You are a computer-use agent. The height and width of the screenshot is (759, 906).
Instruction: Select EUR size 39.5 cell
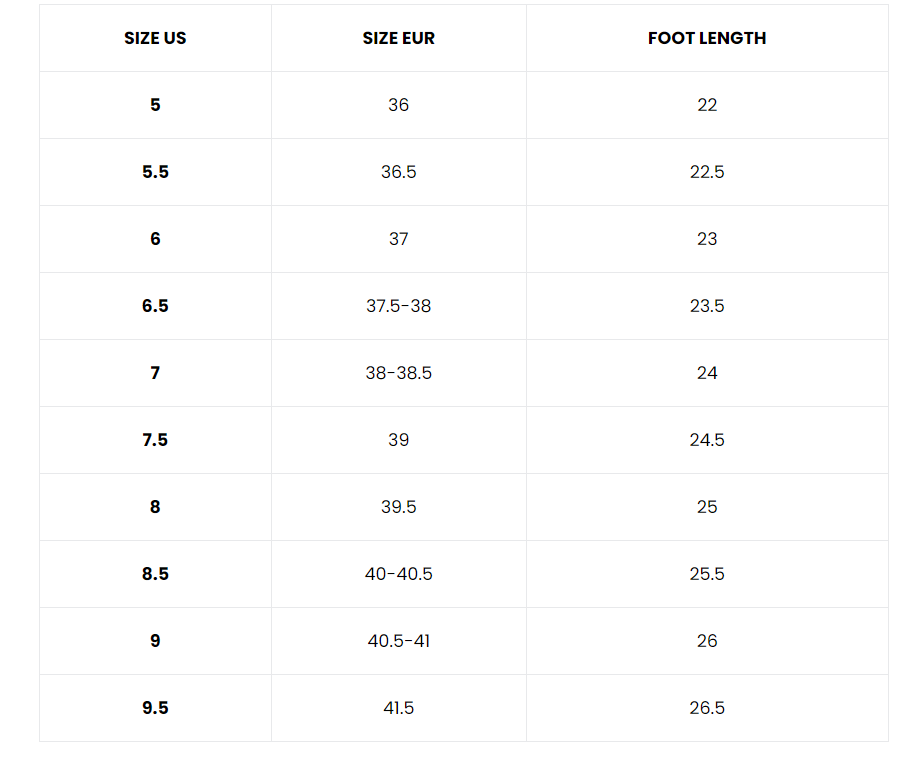398,507
